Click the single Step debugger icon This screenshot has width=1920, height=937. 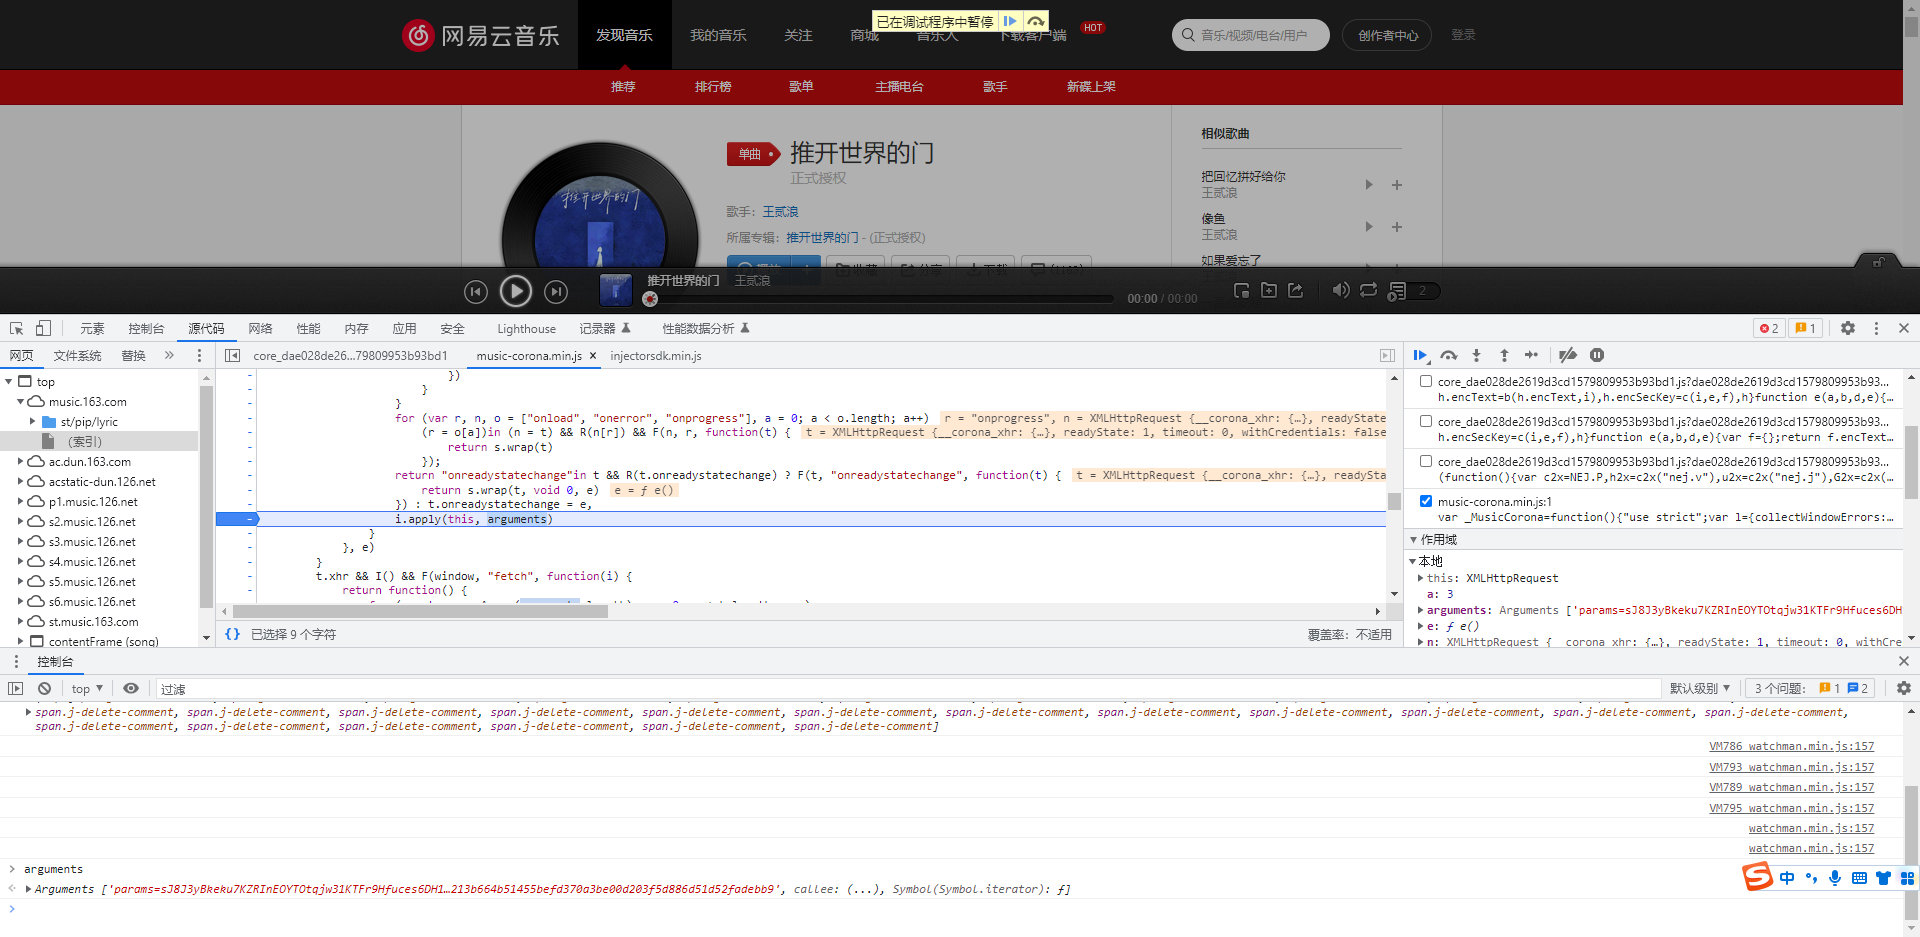coord(1532,355)
